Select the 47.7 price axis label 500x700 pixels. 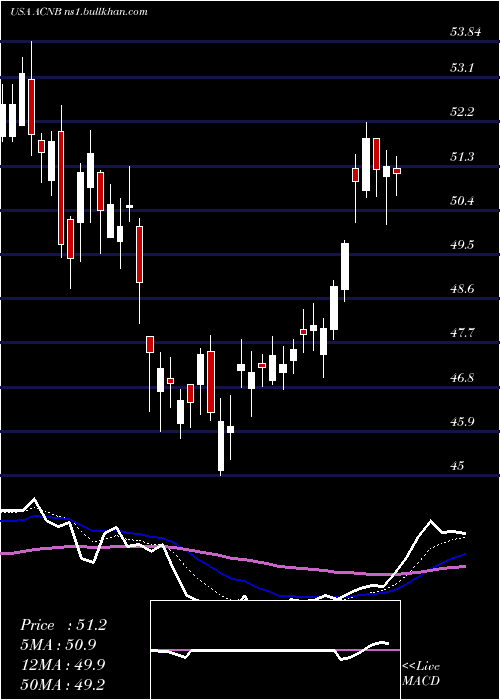pos(462,333)
